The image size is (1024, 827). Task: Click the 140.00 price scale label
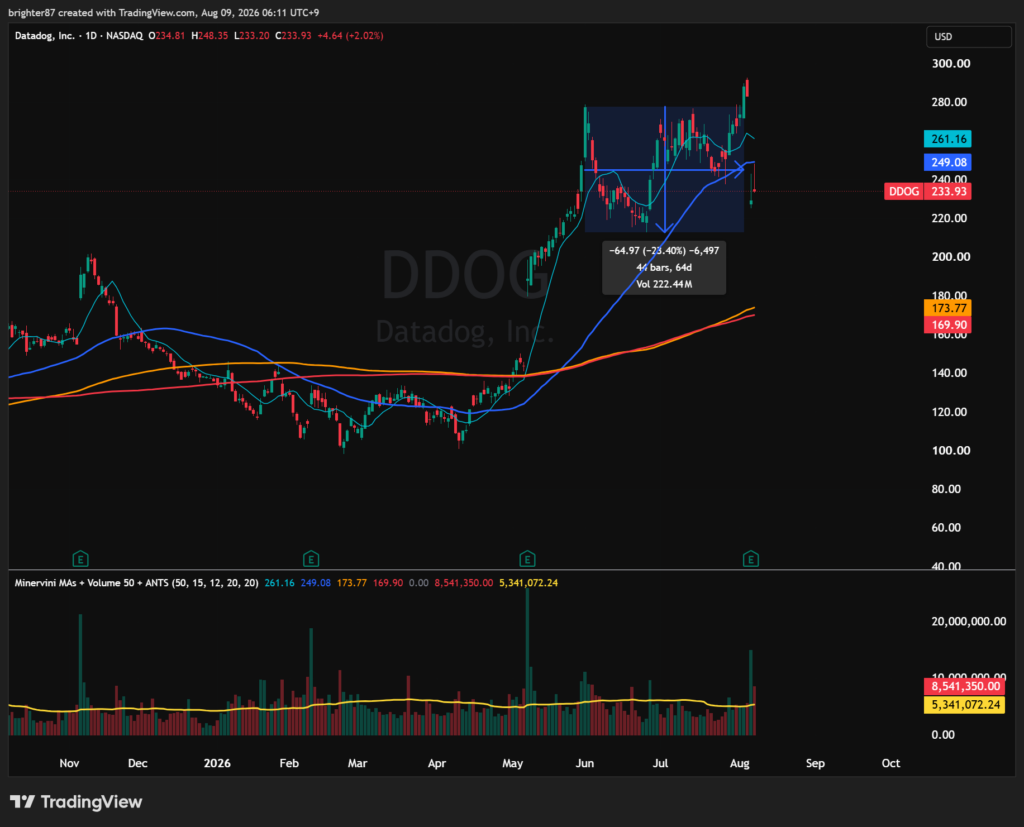949,373
